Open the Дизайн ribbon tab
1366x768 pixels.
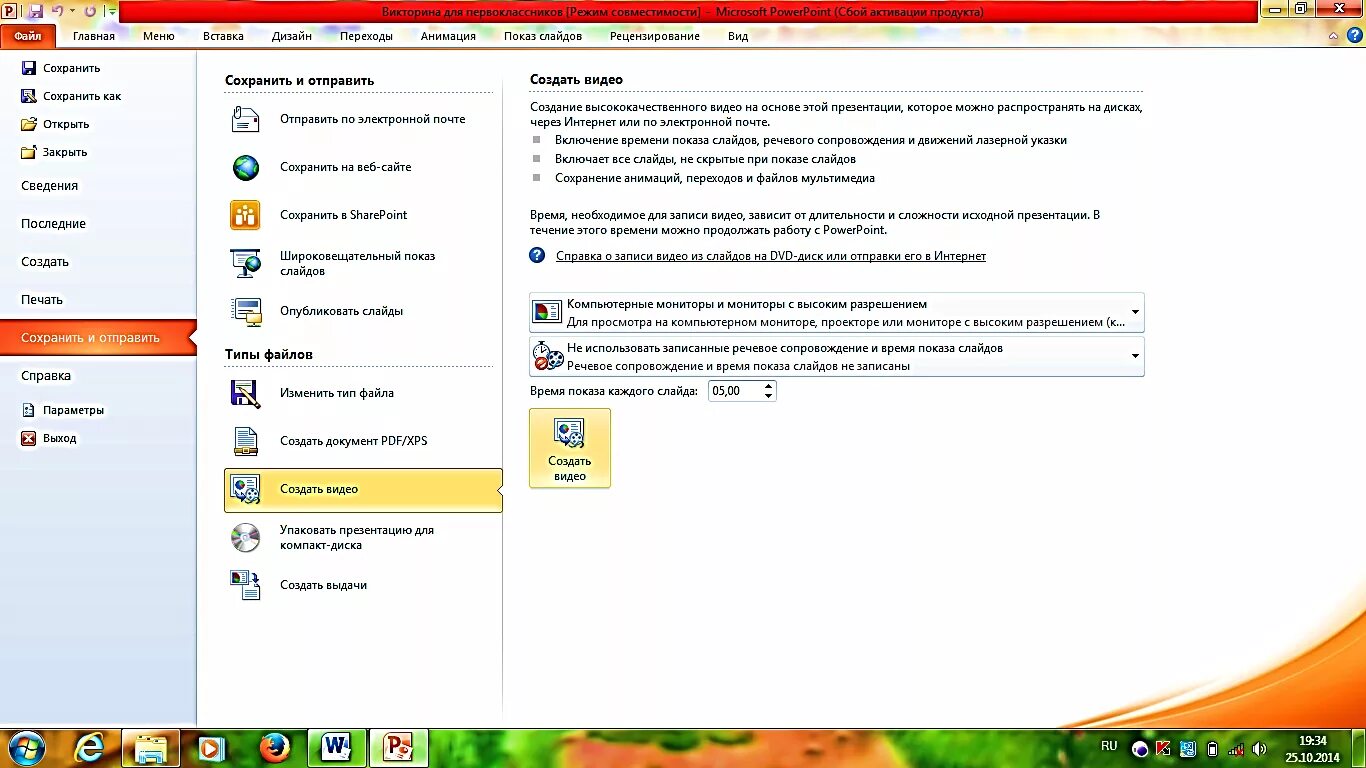pos(292,36)
